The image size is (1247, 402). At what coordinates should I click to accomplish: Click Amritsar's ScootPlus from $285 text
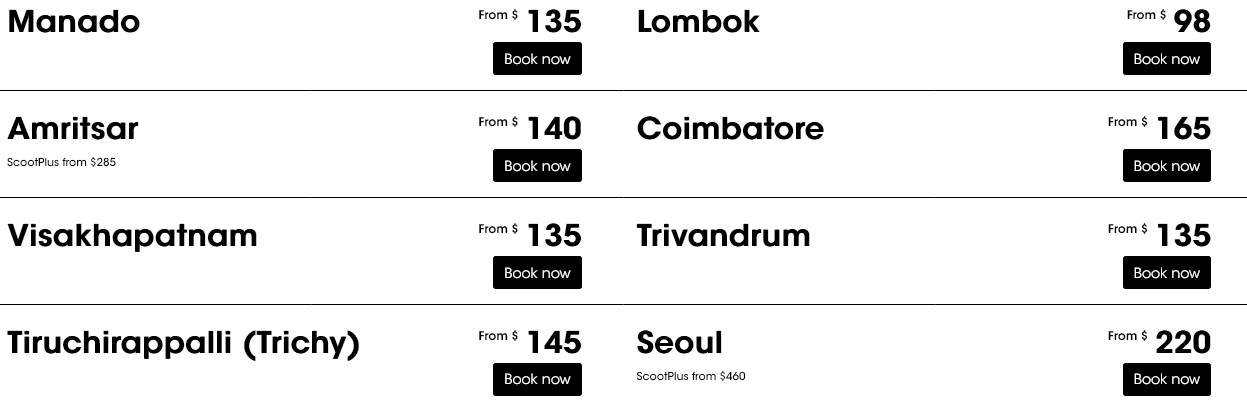click(61, 162)
